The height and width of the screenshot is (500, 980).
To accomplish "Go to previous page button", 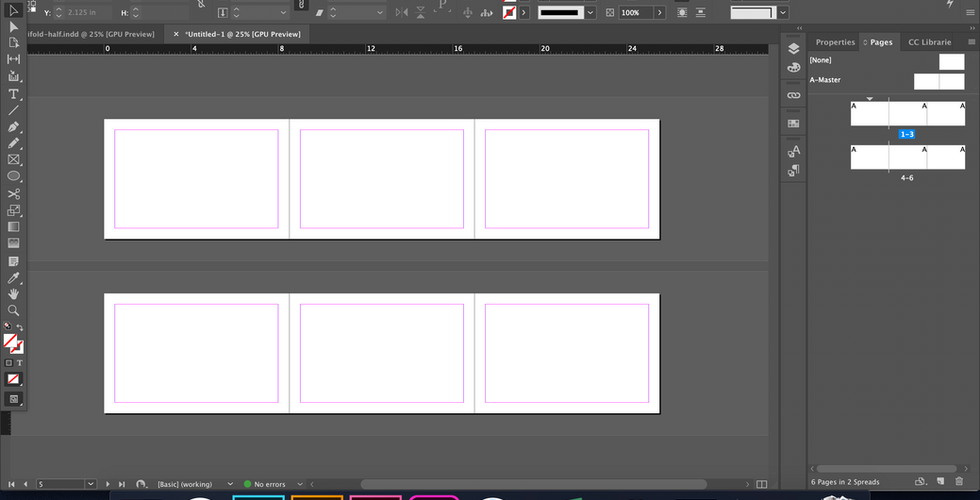I will click(x=26, y=484).
